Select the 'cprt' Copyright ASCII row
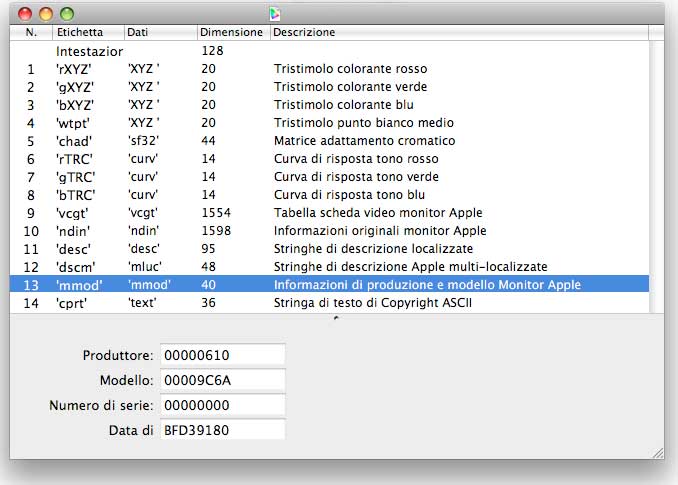This screenshot has width=678, height=485. click(300, 303)
